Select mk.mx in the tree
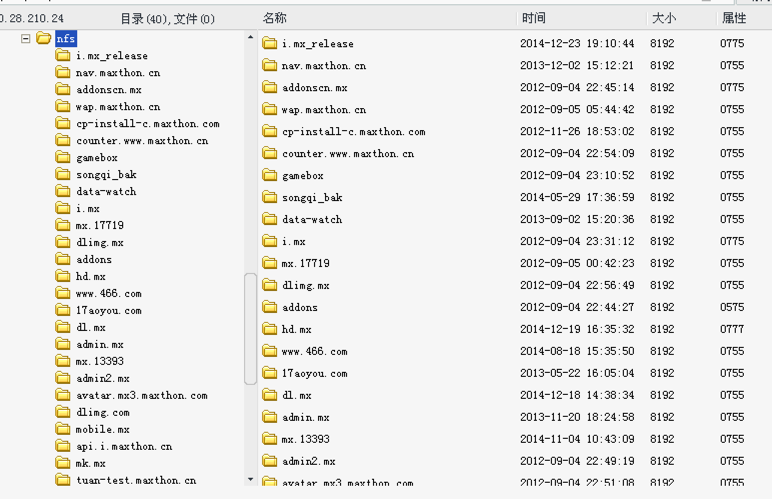This screenshot has height=499, width=772. (x=91, y=463)
